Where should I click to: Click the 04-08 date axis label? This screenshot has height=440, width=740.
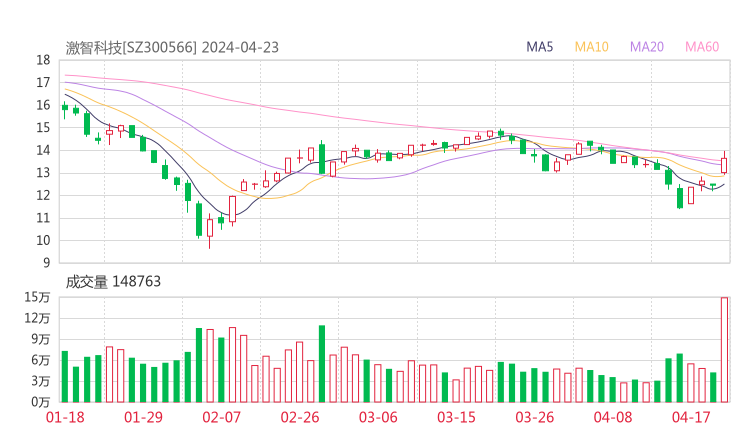point(613,417)
